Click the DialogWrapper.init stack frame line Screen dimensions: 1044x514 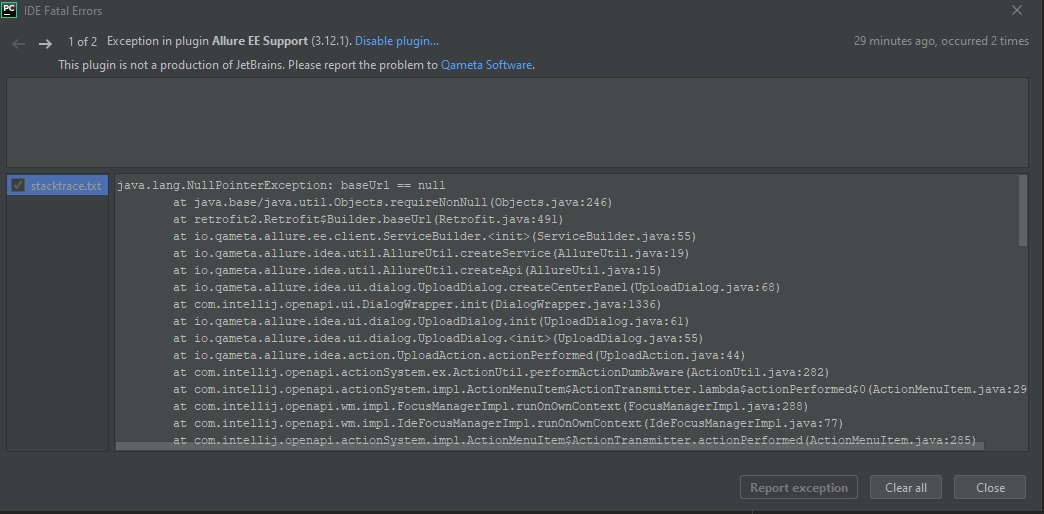(x=417, y=304)
